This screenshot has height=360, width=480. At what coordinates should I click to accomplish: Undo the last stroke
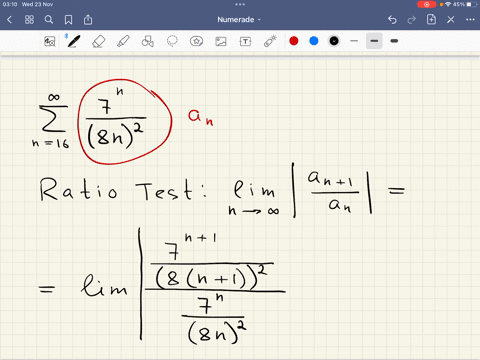pyautogui.click(x=392, y=20)
